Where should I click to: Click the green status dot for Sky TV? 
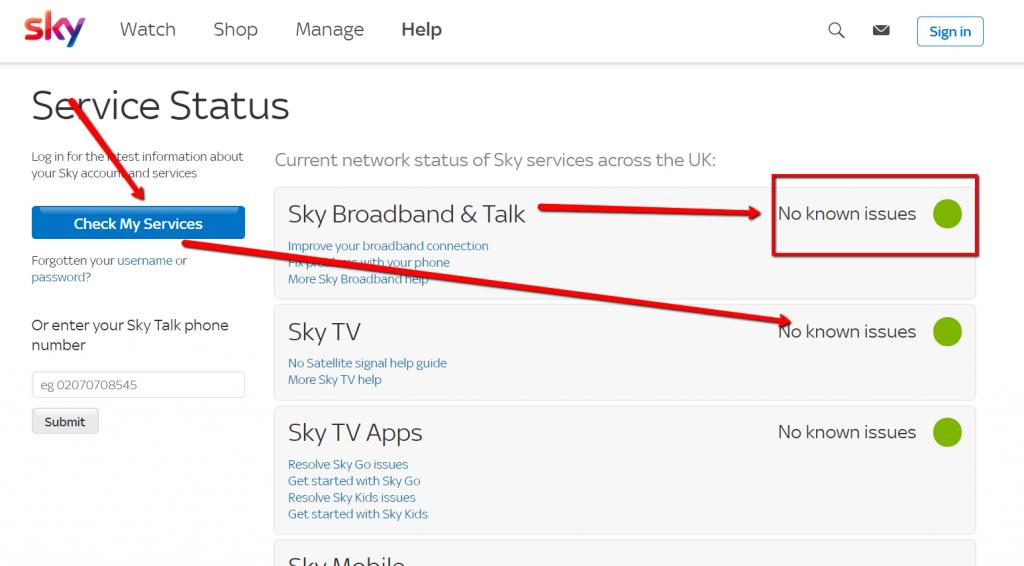[x=947, y=332]
